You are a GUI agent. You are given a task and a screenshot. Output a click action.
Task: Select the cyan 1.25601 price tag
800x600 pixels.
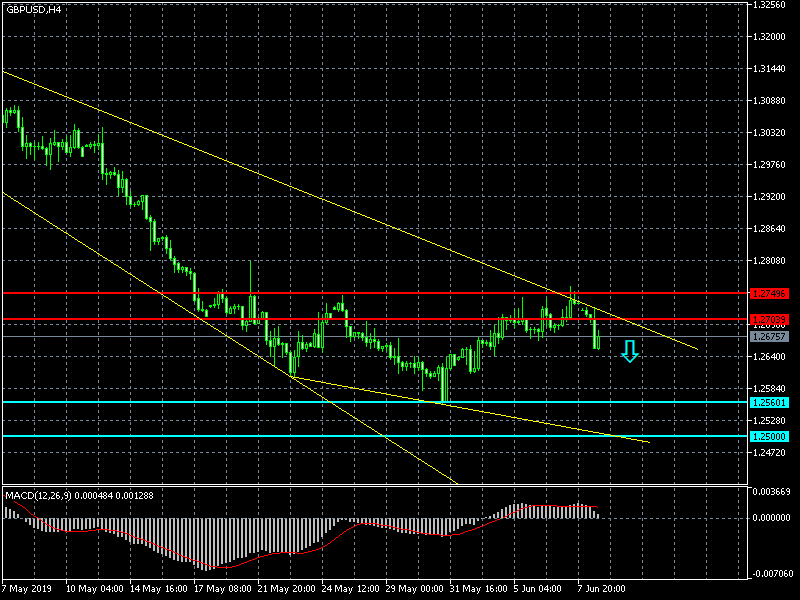769,402
